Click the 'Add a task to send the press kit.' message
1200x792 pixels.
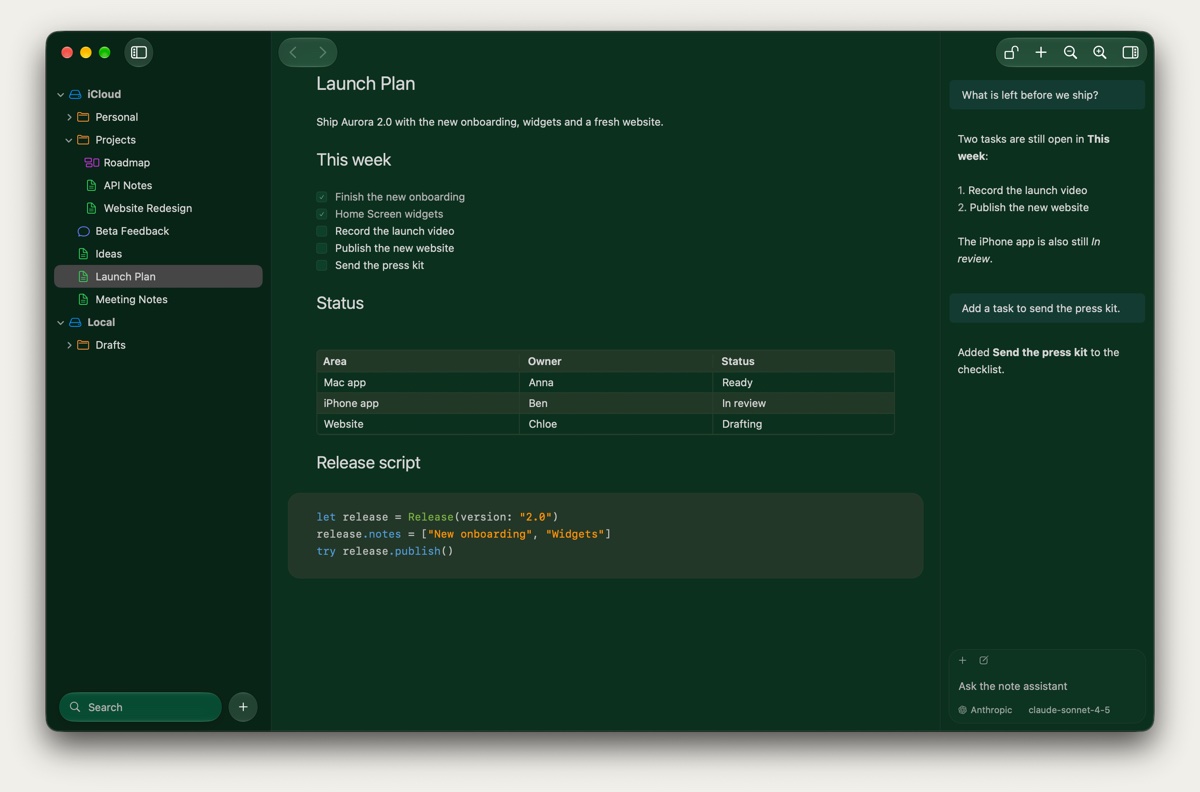tap(1047, 308)
